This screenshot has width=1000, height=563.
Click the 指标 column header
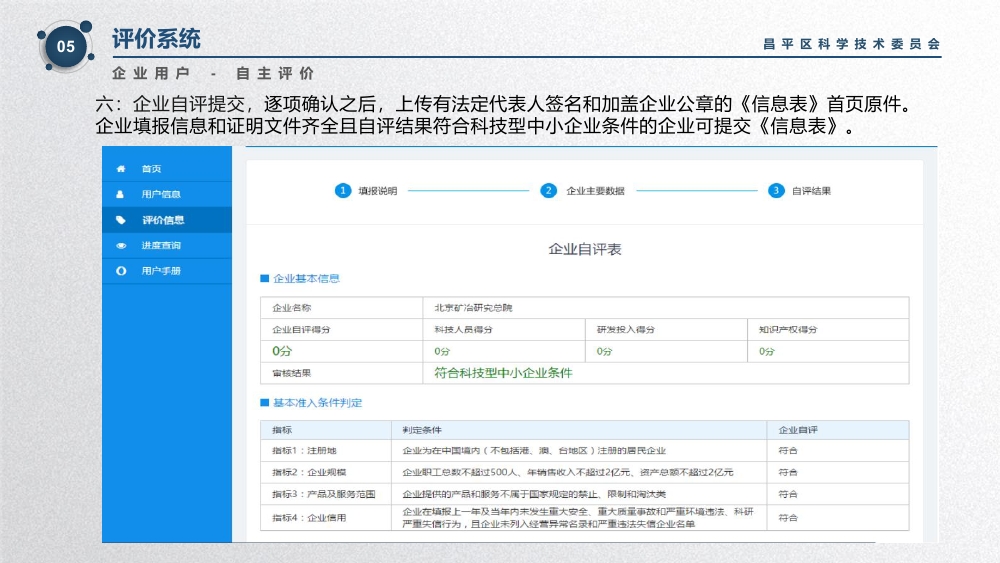tap(326, 430)
